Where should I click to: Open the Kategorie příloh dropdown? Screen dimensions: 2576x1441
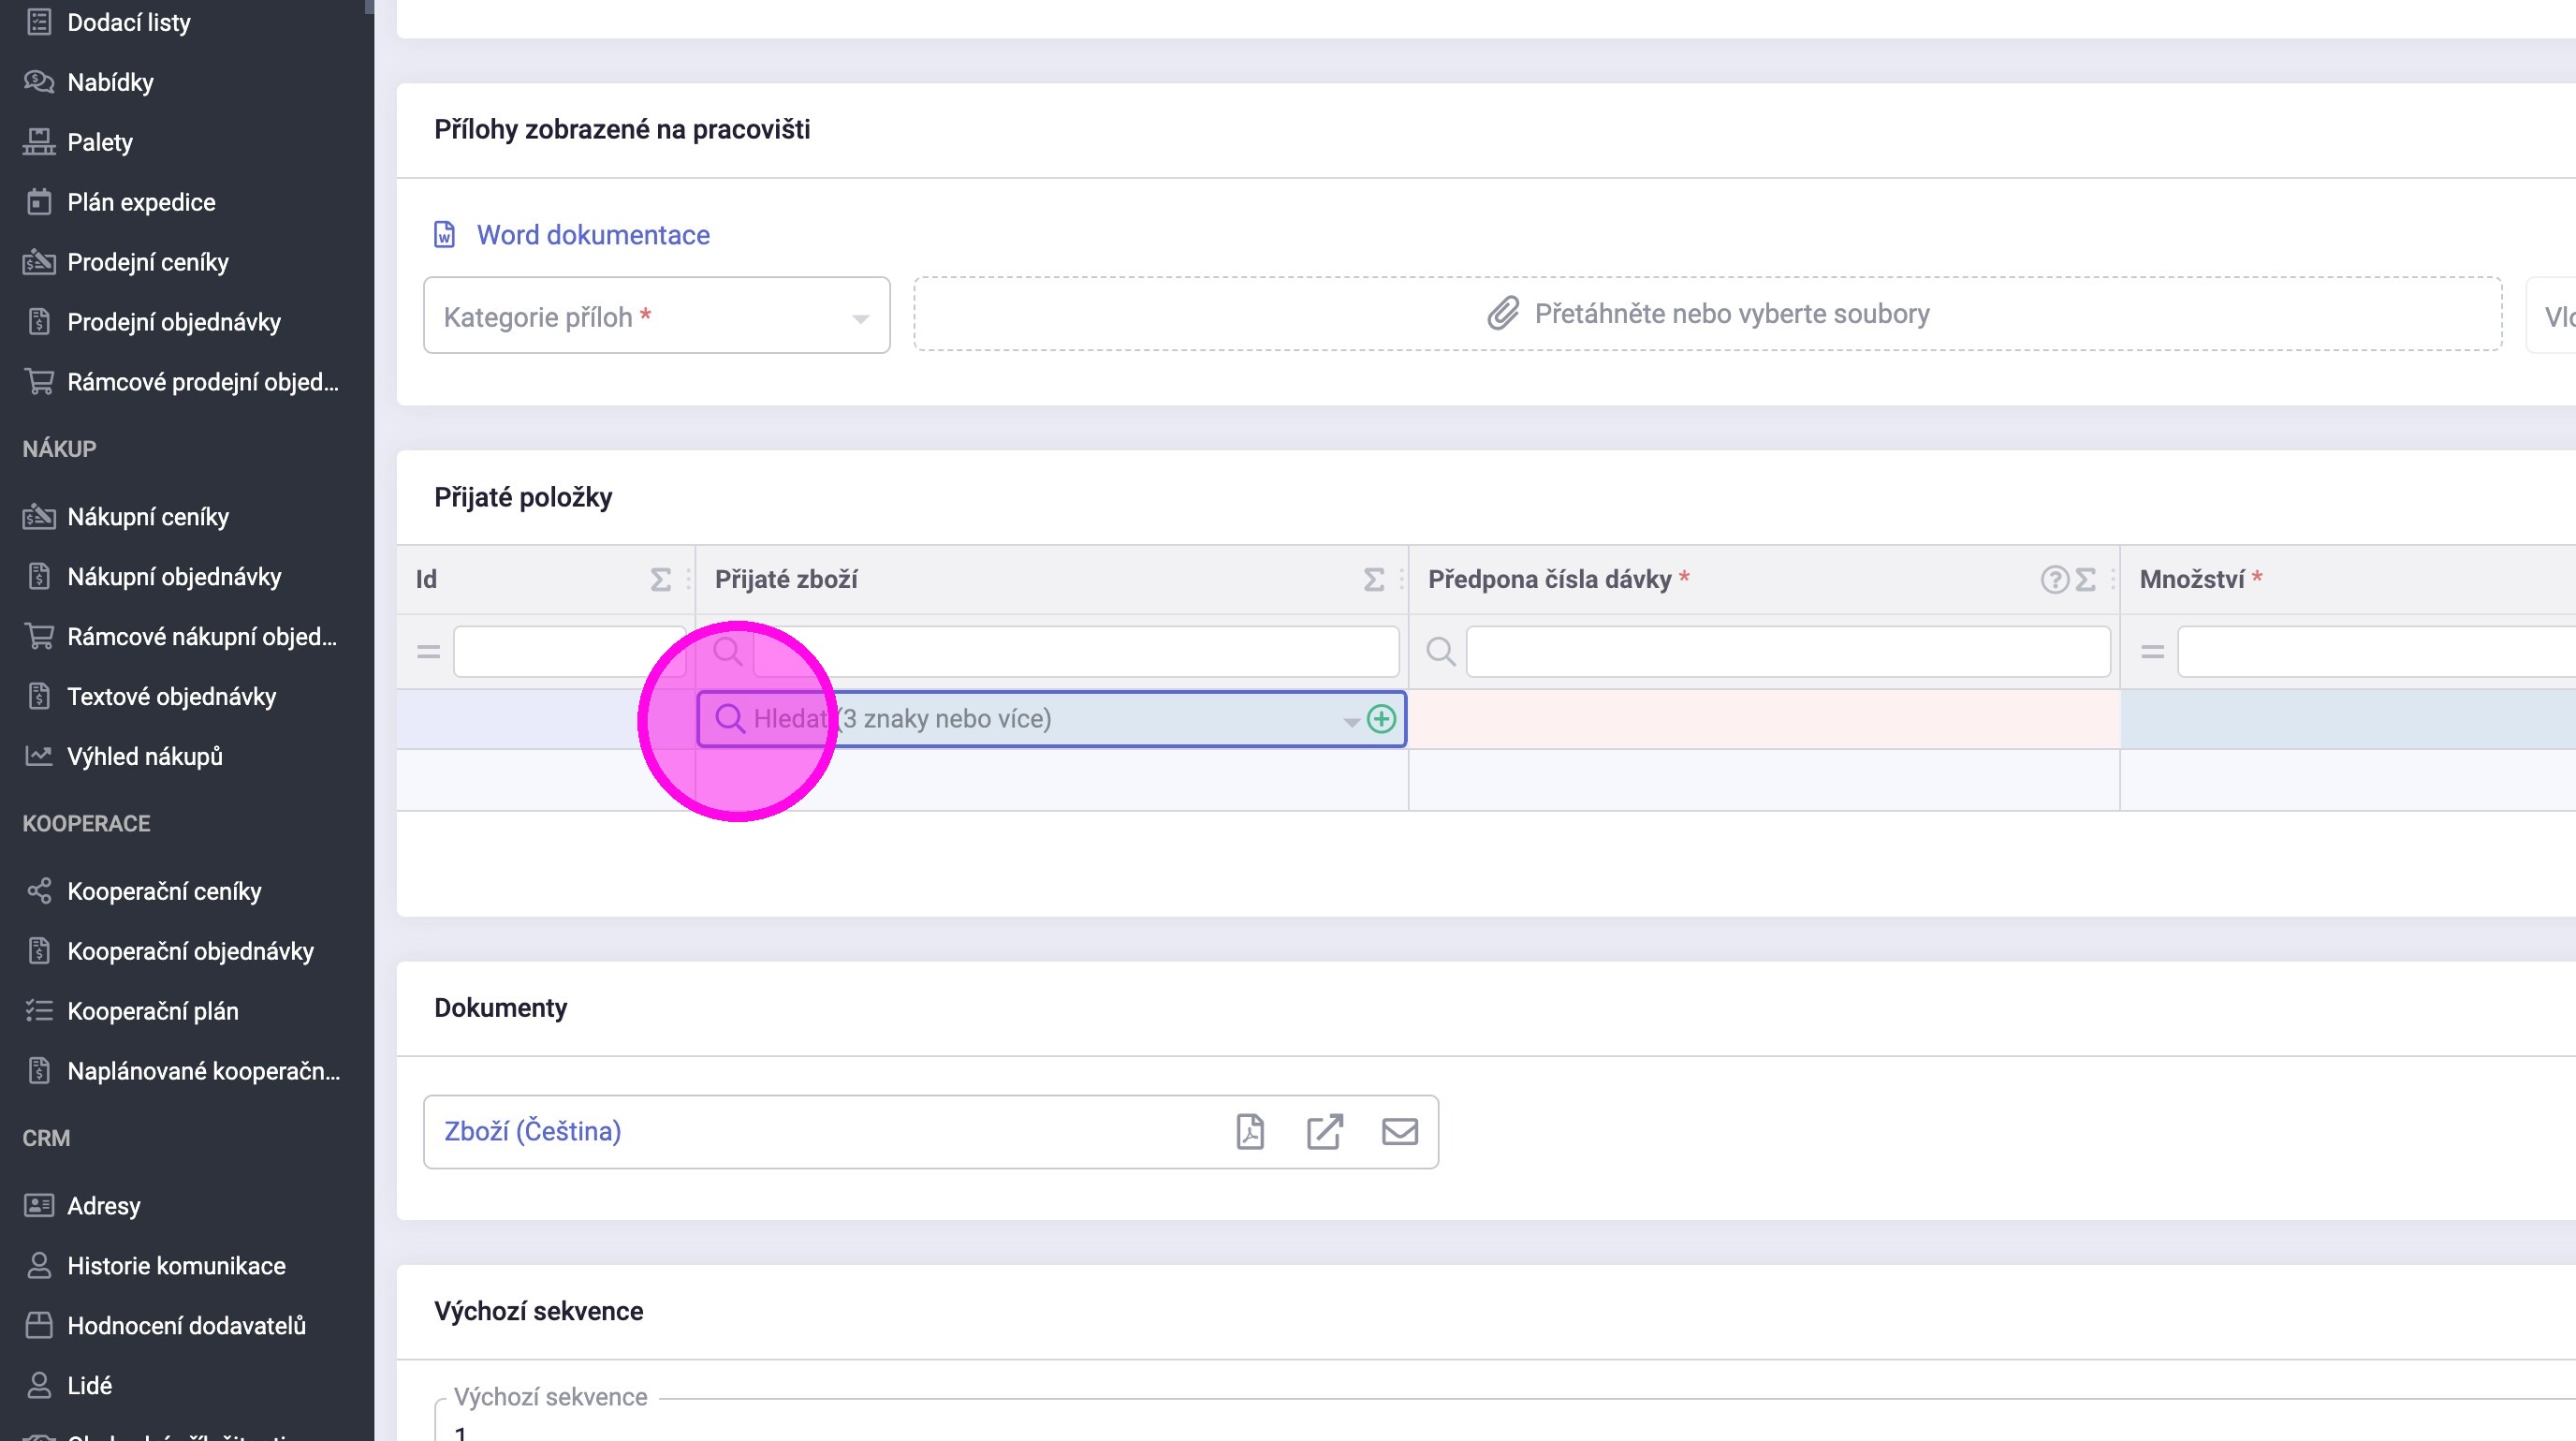point(656,316)
